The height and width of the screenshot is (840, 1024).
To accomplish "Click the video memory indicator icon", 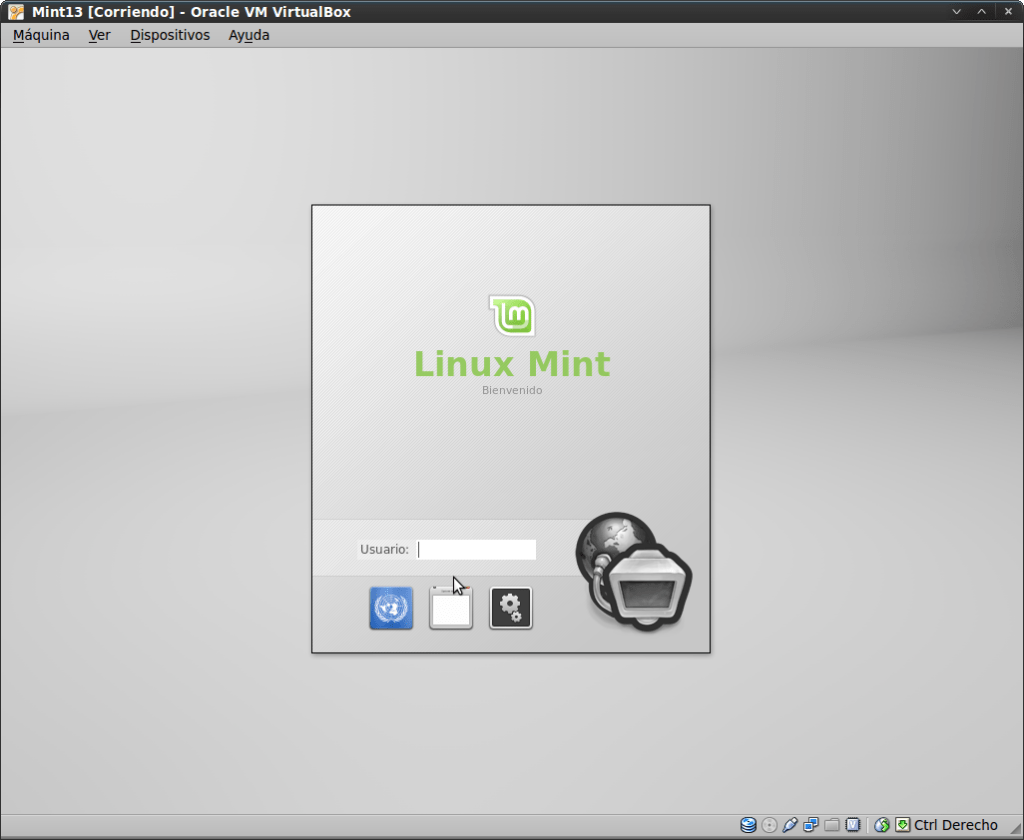I will 853,825.
